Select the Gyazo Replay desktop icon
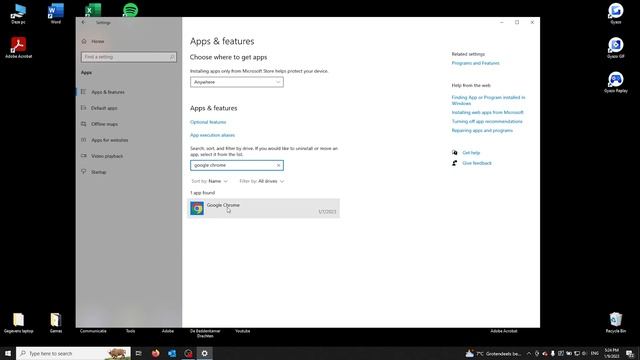Screen dimensions: 640x360 (616, 82)
